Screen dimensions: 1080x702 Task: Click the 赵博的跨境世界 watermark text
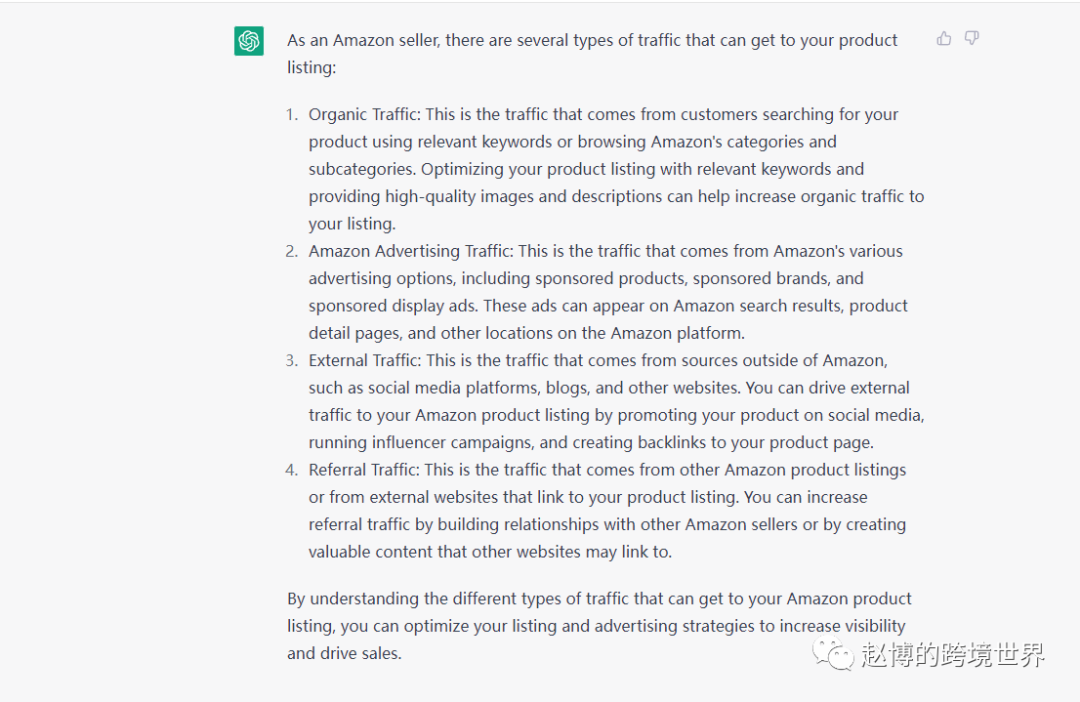coord(951,655)
